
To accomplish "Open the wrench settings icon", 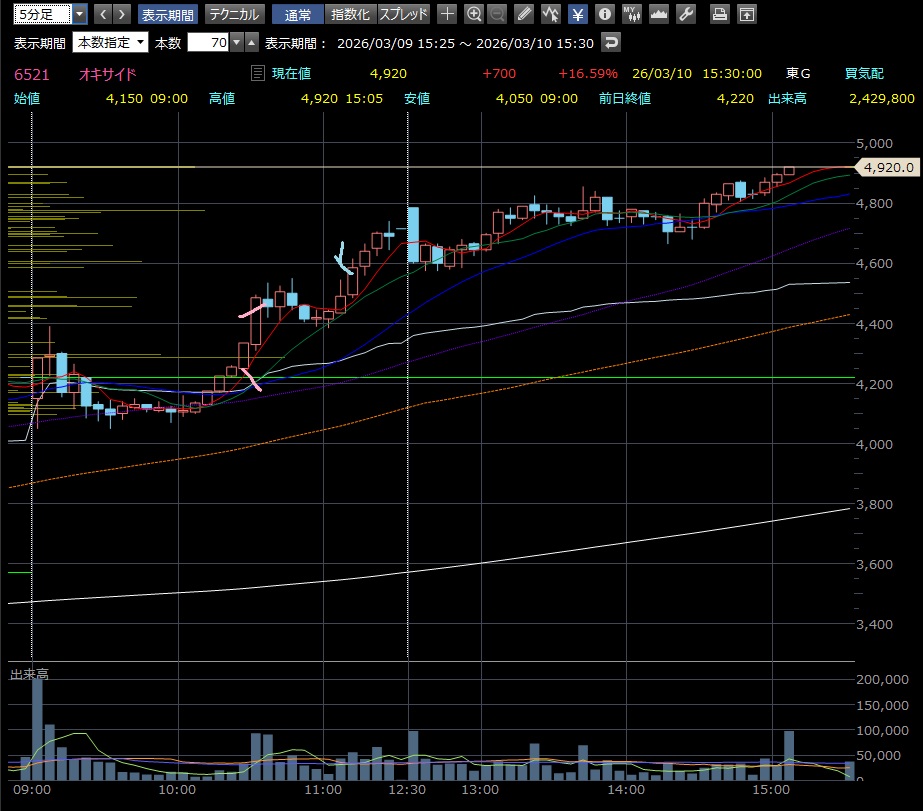I will click(x=685, y=14).
